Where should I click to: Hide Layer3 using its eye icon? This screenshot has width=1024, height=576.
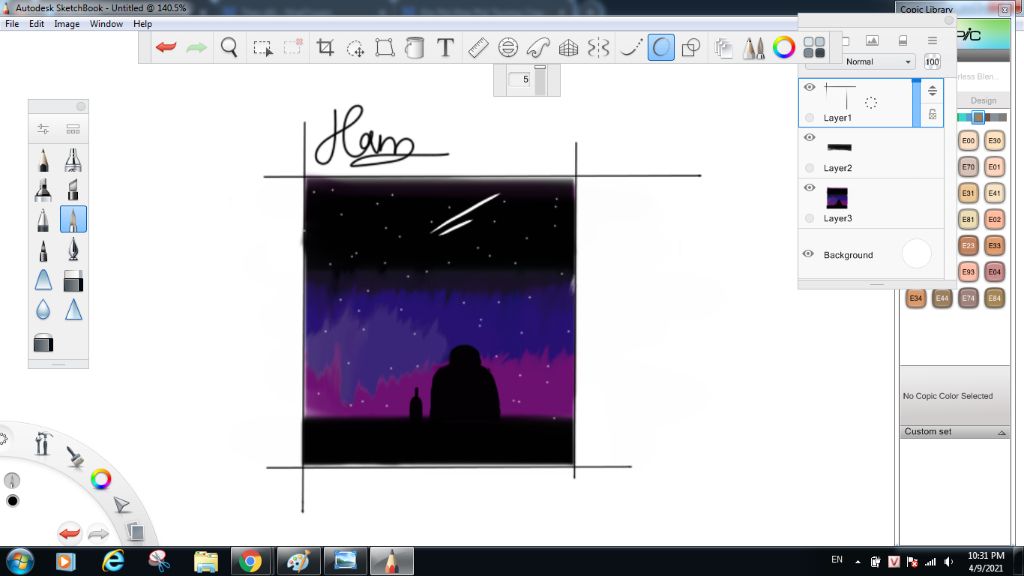click(x=809, y=187)
